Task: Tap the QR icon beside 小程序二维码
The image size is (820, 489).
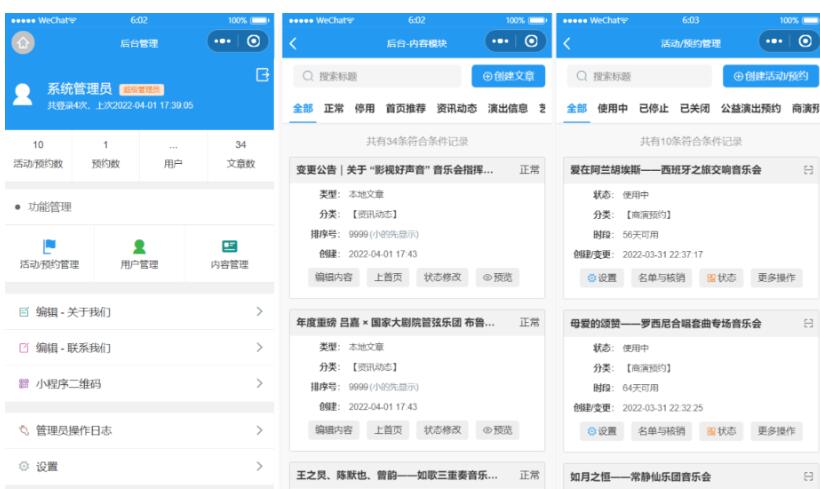Action: click(24, 384)
